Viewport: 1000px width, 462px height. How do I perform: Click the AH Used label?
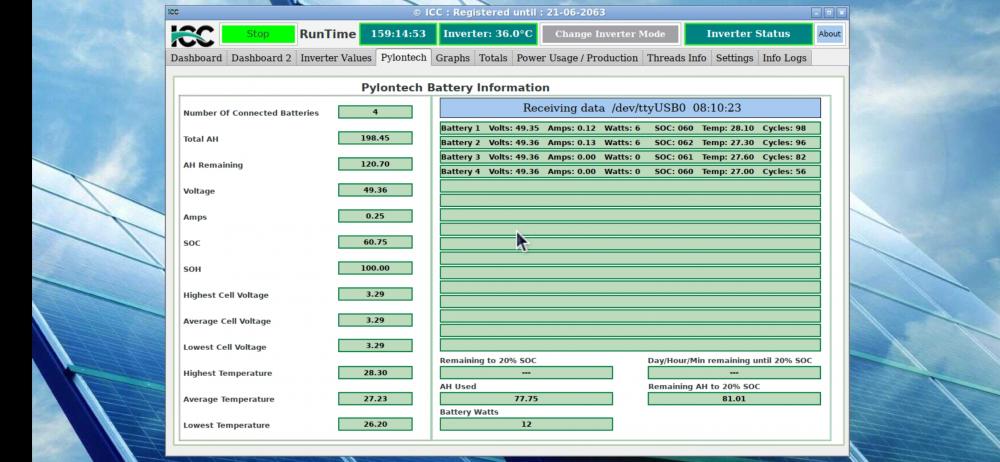[x=458, y=387]
